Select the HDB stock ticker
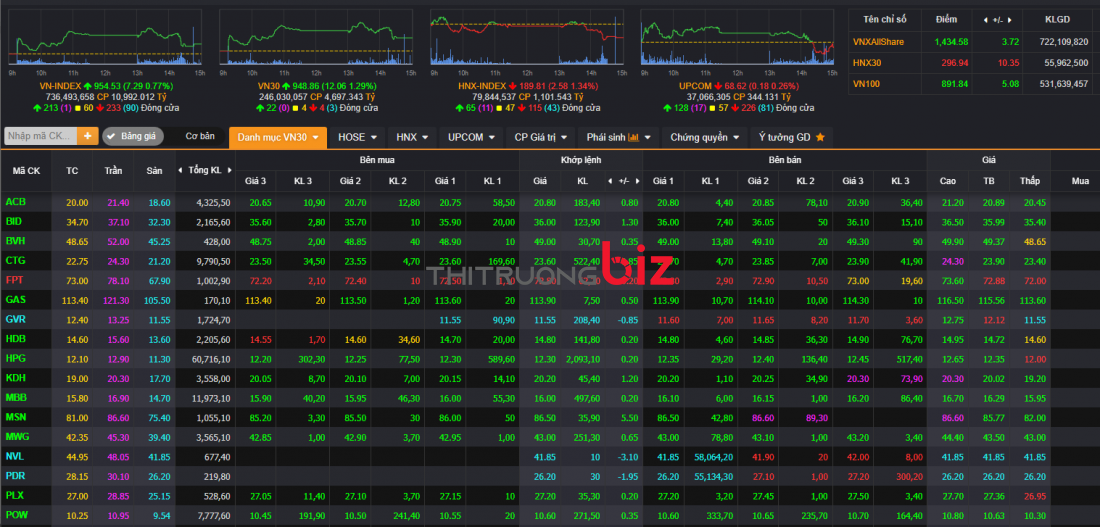Image resolution: width=1100 pixels, height=527 pixels. tap(15, 339)
